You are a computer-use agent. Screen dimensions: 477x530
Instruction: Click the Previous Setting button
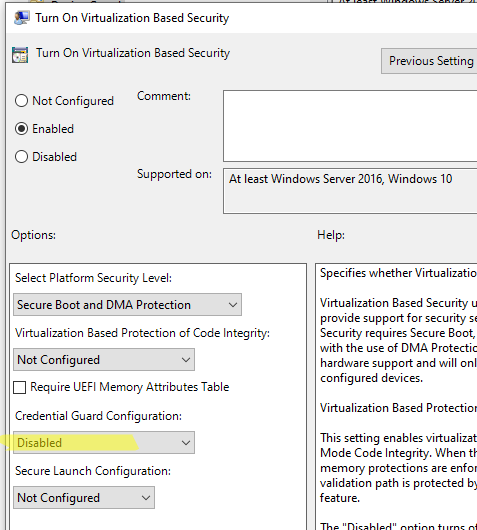coord(429,61)
